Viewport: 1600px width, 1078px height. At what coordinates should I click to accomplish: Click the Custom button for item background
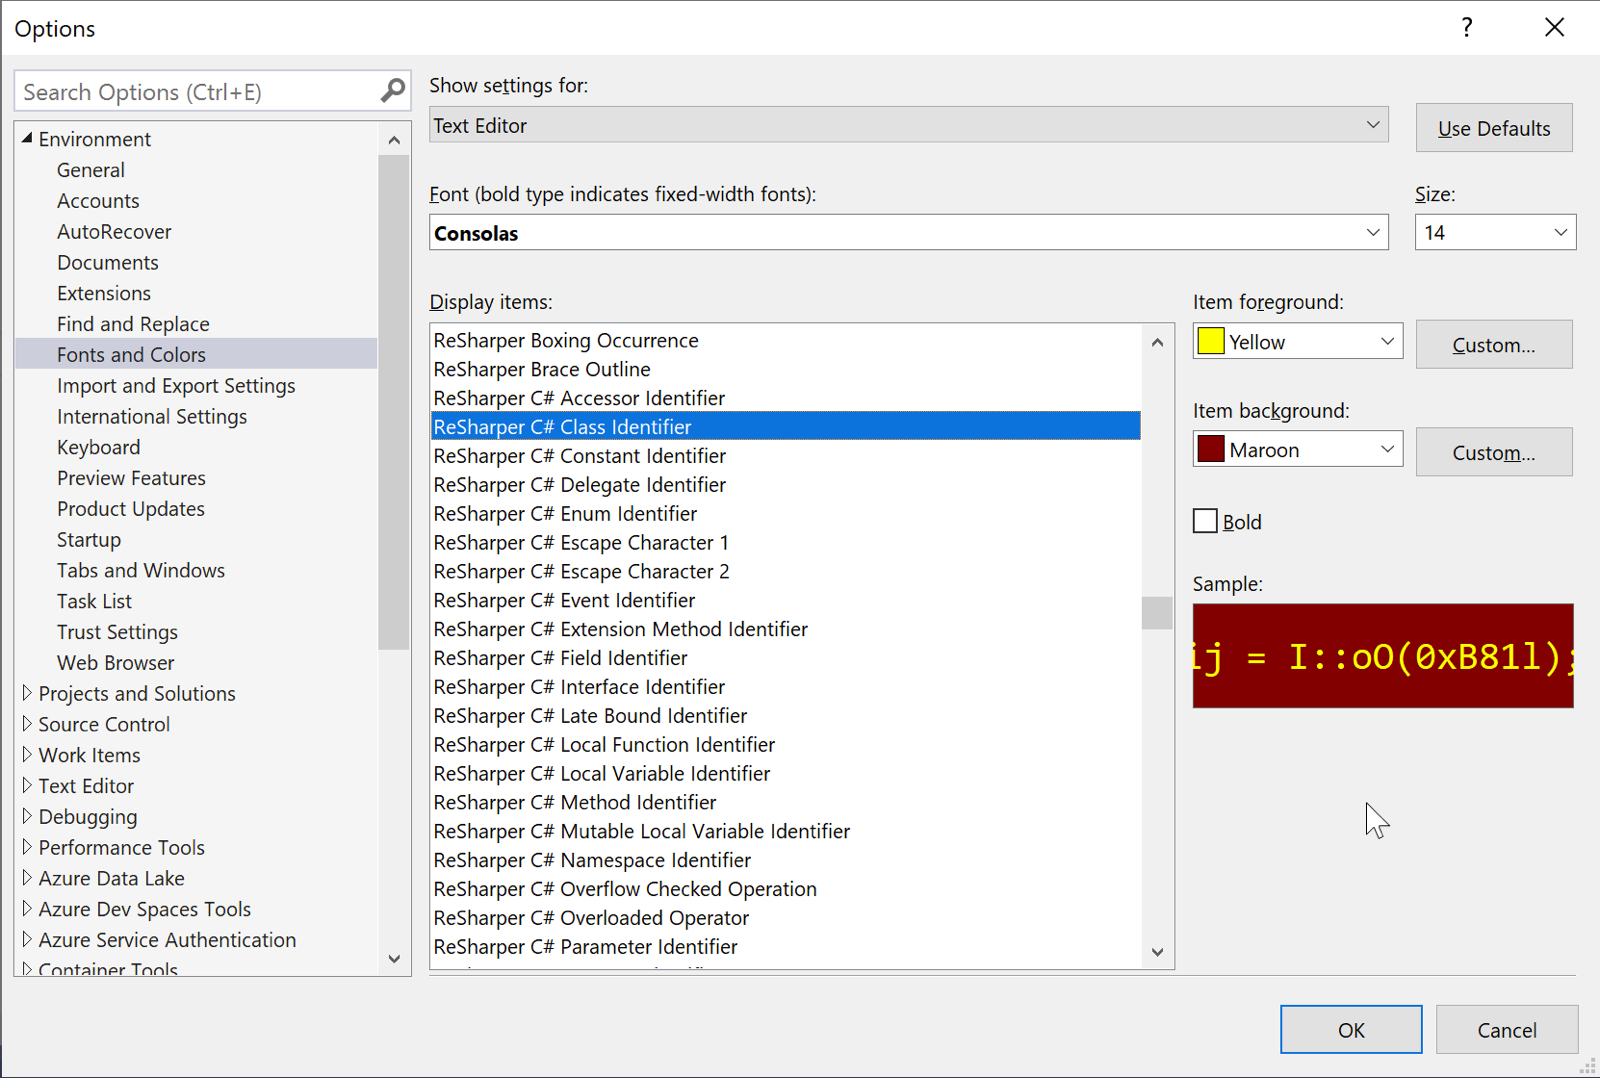(1494, 452)
